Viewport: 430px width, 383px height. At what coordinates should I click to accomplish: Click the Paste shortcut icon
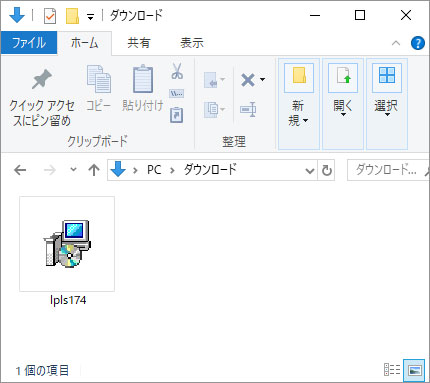tap(177, 115)
